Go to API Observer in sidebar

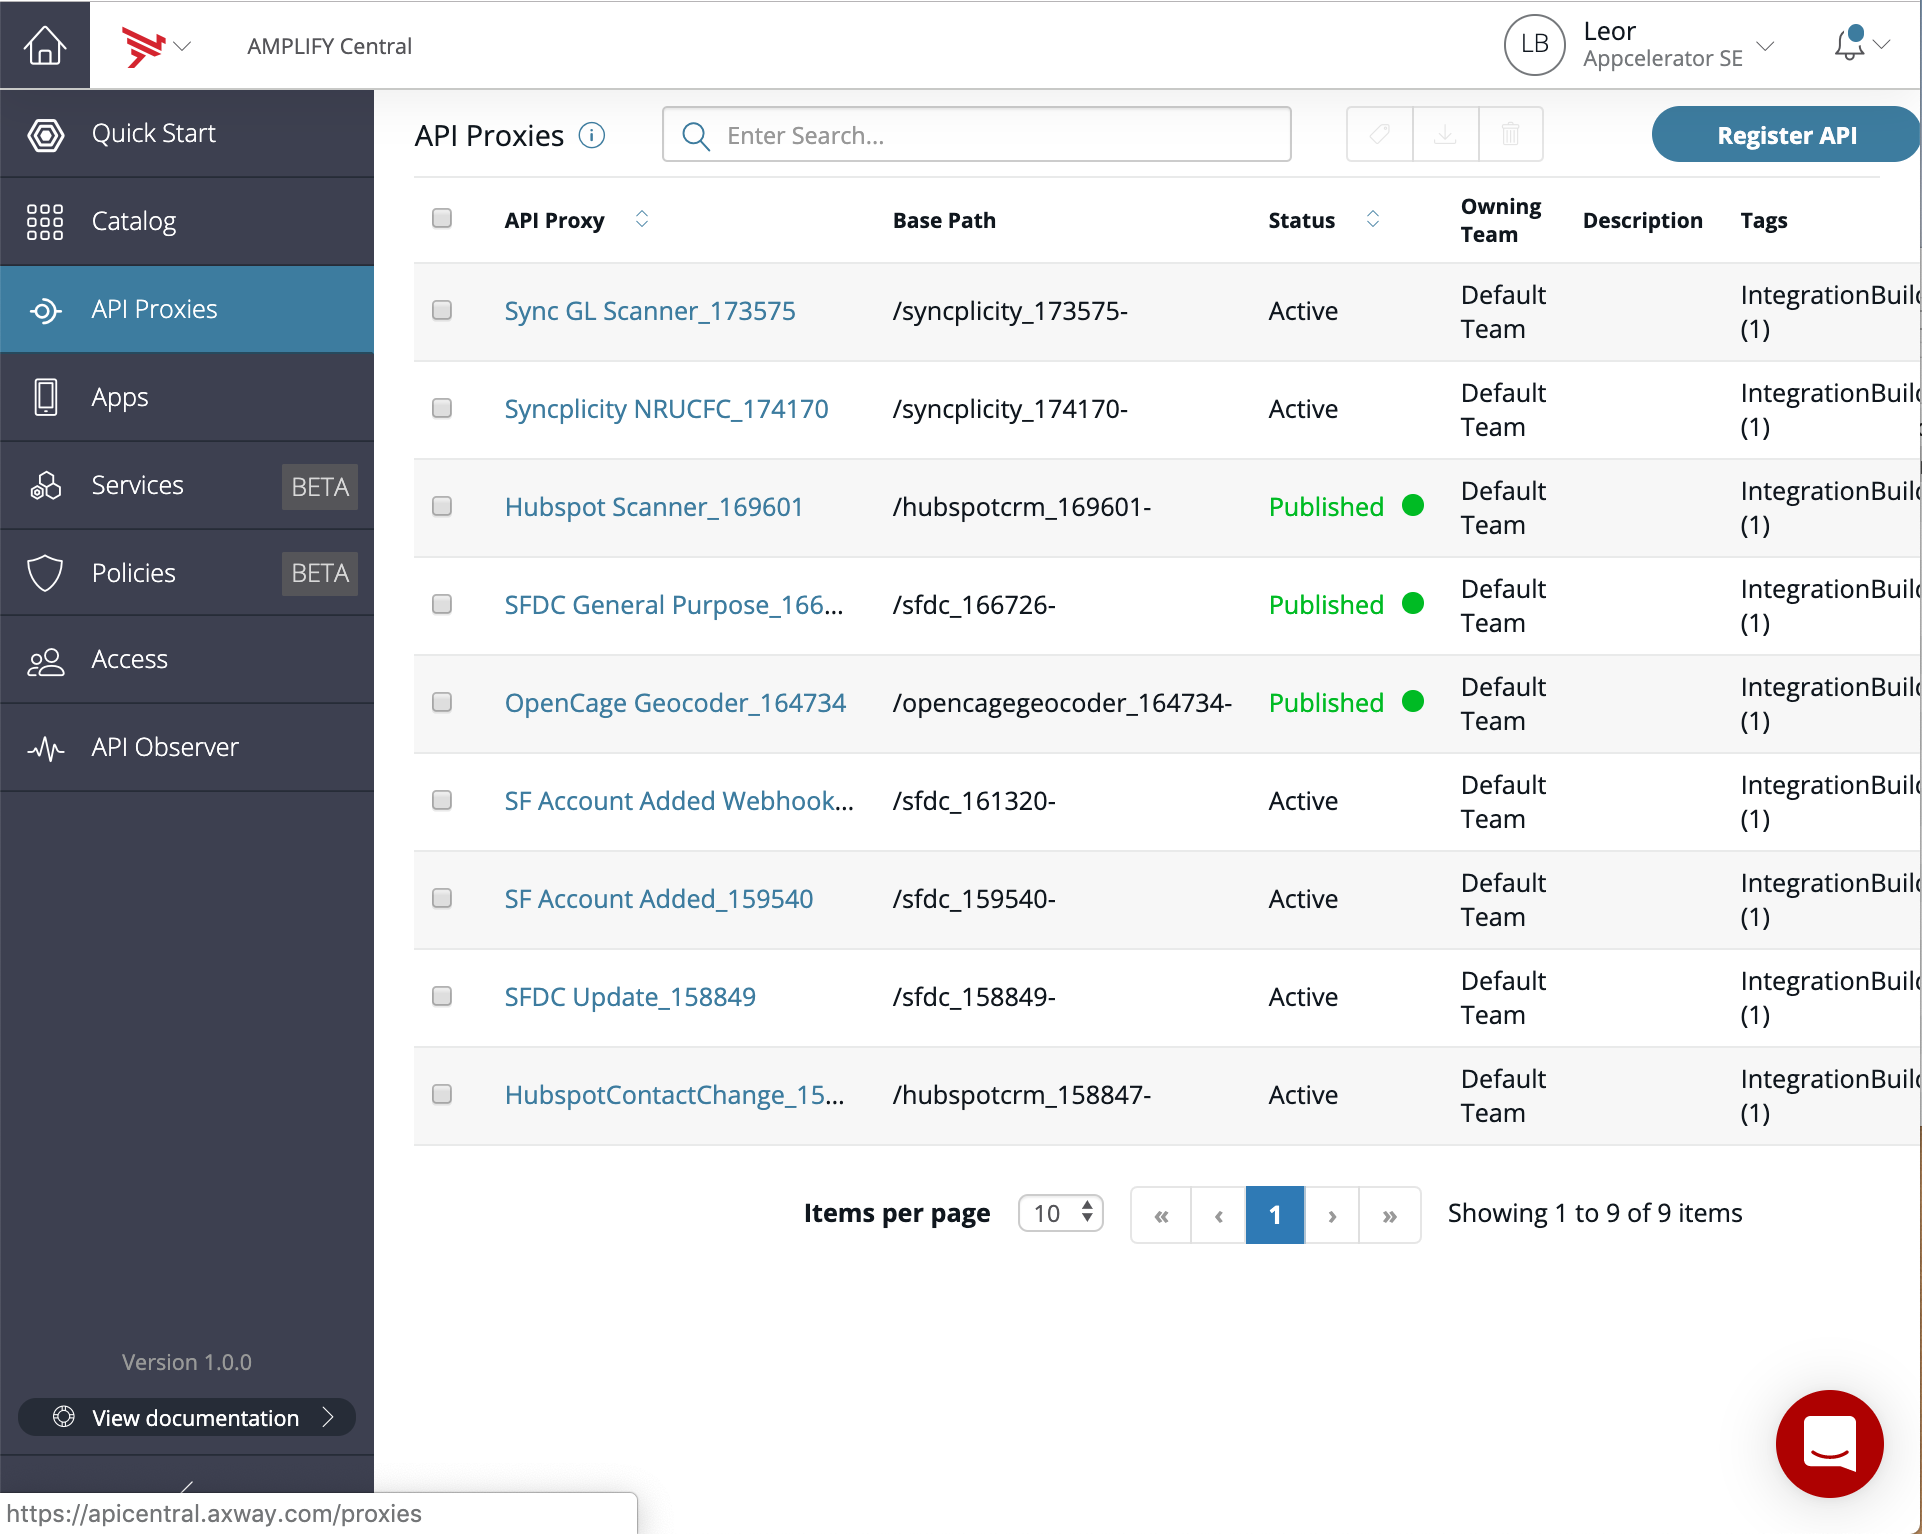point(165,747)
